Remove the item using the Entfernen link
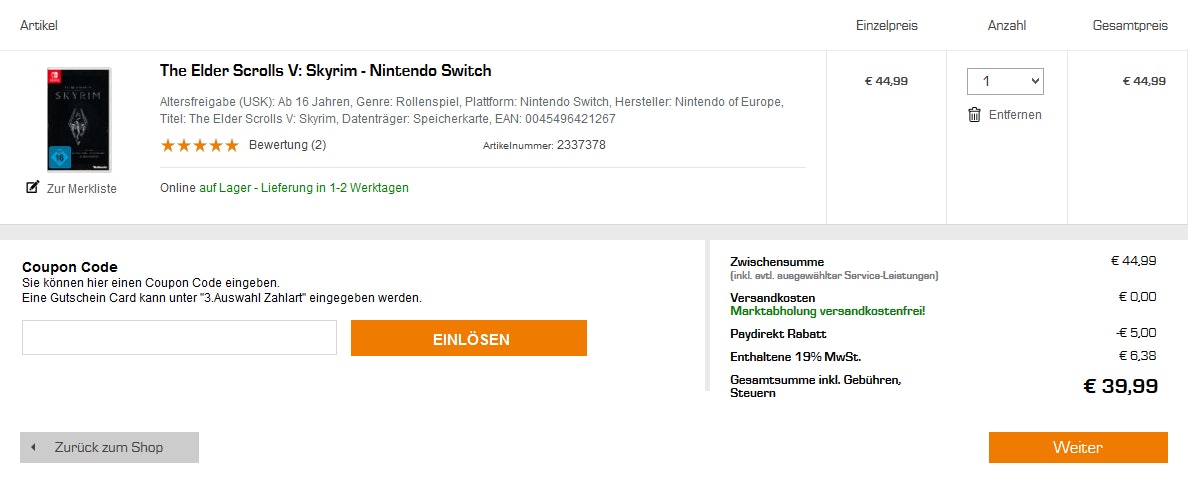The height and width of the screenshot is (477, 1188). tap(1015, 115)
